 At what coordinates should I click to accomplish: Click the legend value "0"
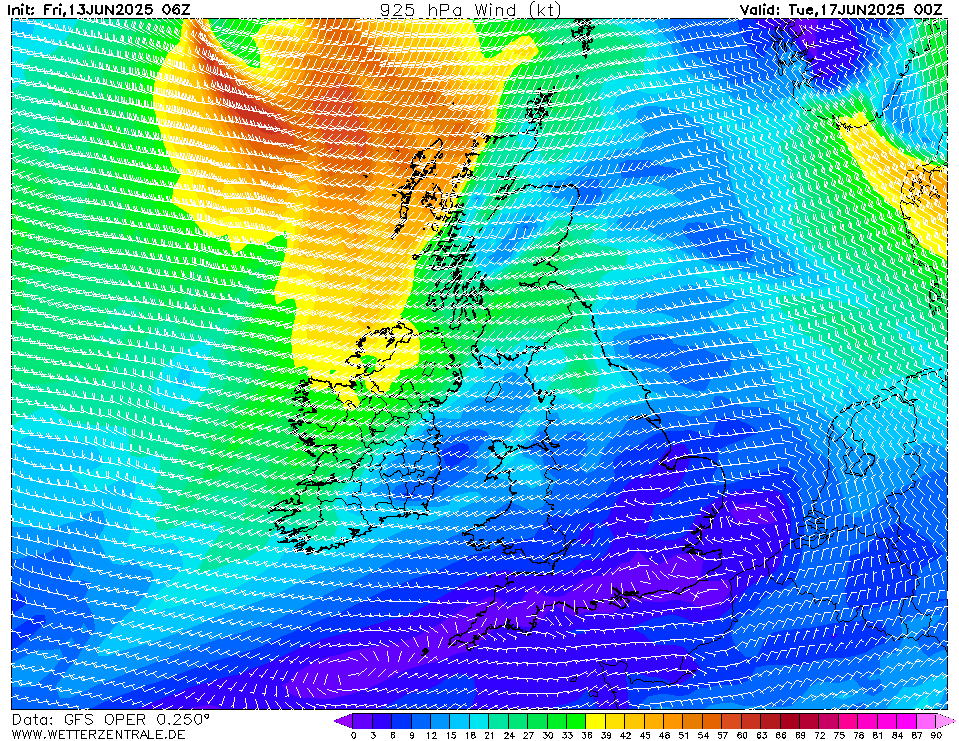click(354, 735)
